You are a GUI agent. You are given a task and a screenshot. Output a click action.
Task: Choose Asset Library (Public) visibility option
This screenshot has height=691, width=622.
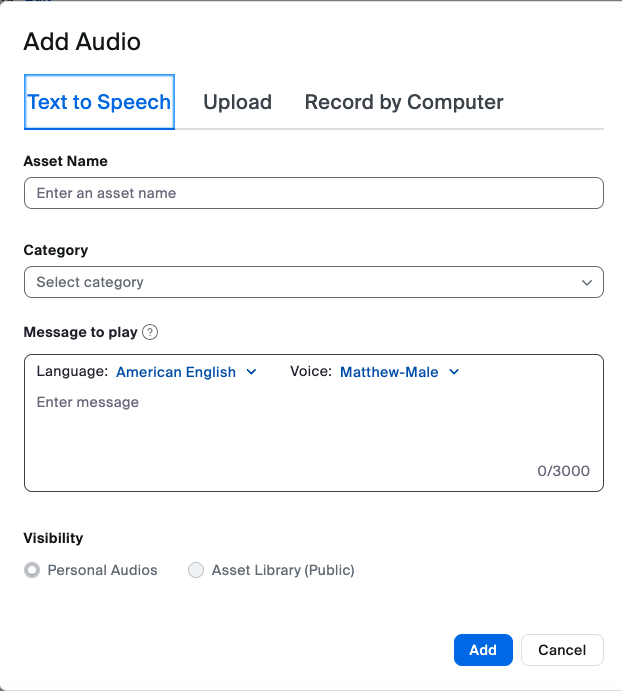tap(196, 570)
